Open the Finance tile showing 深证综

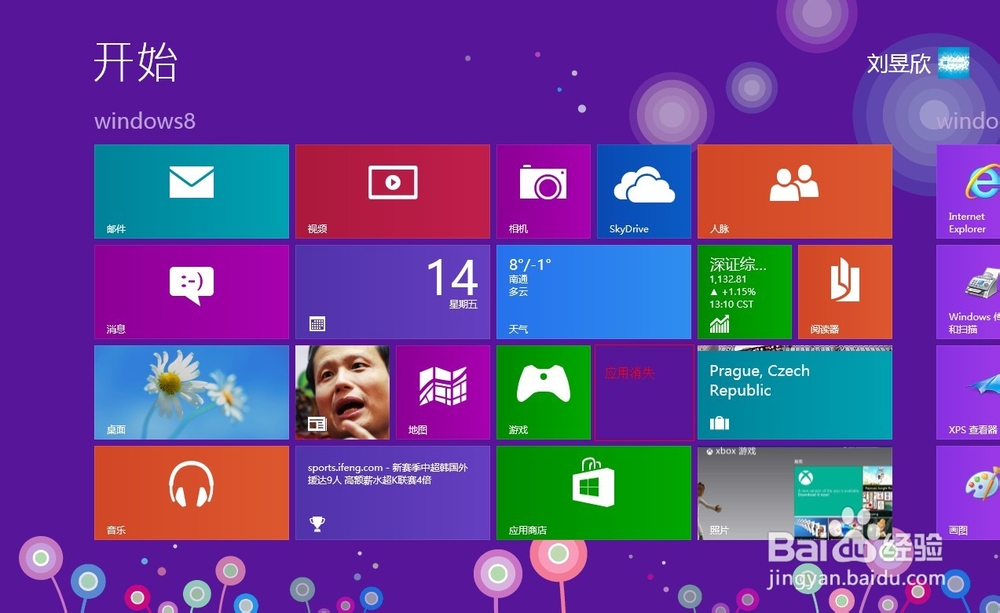[744, 292]
